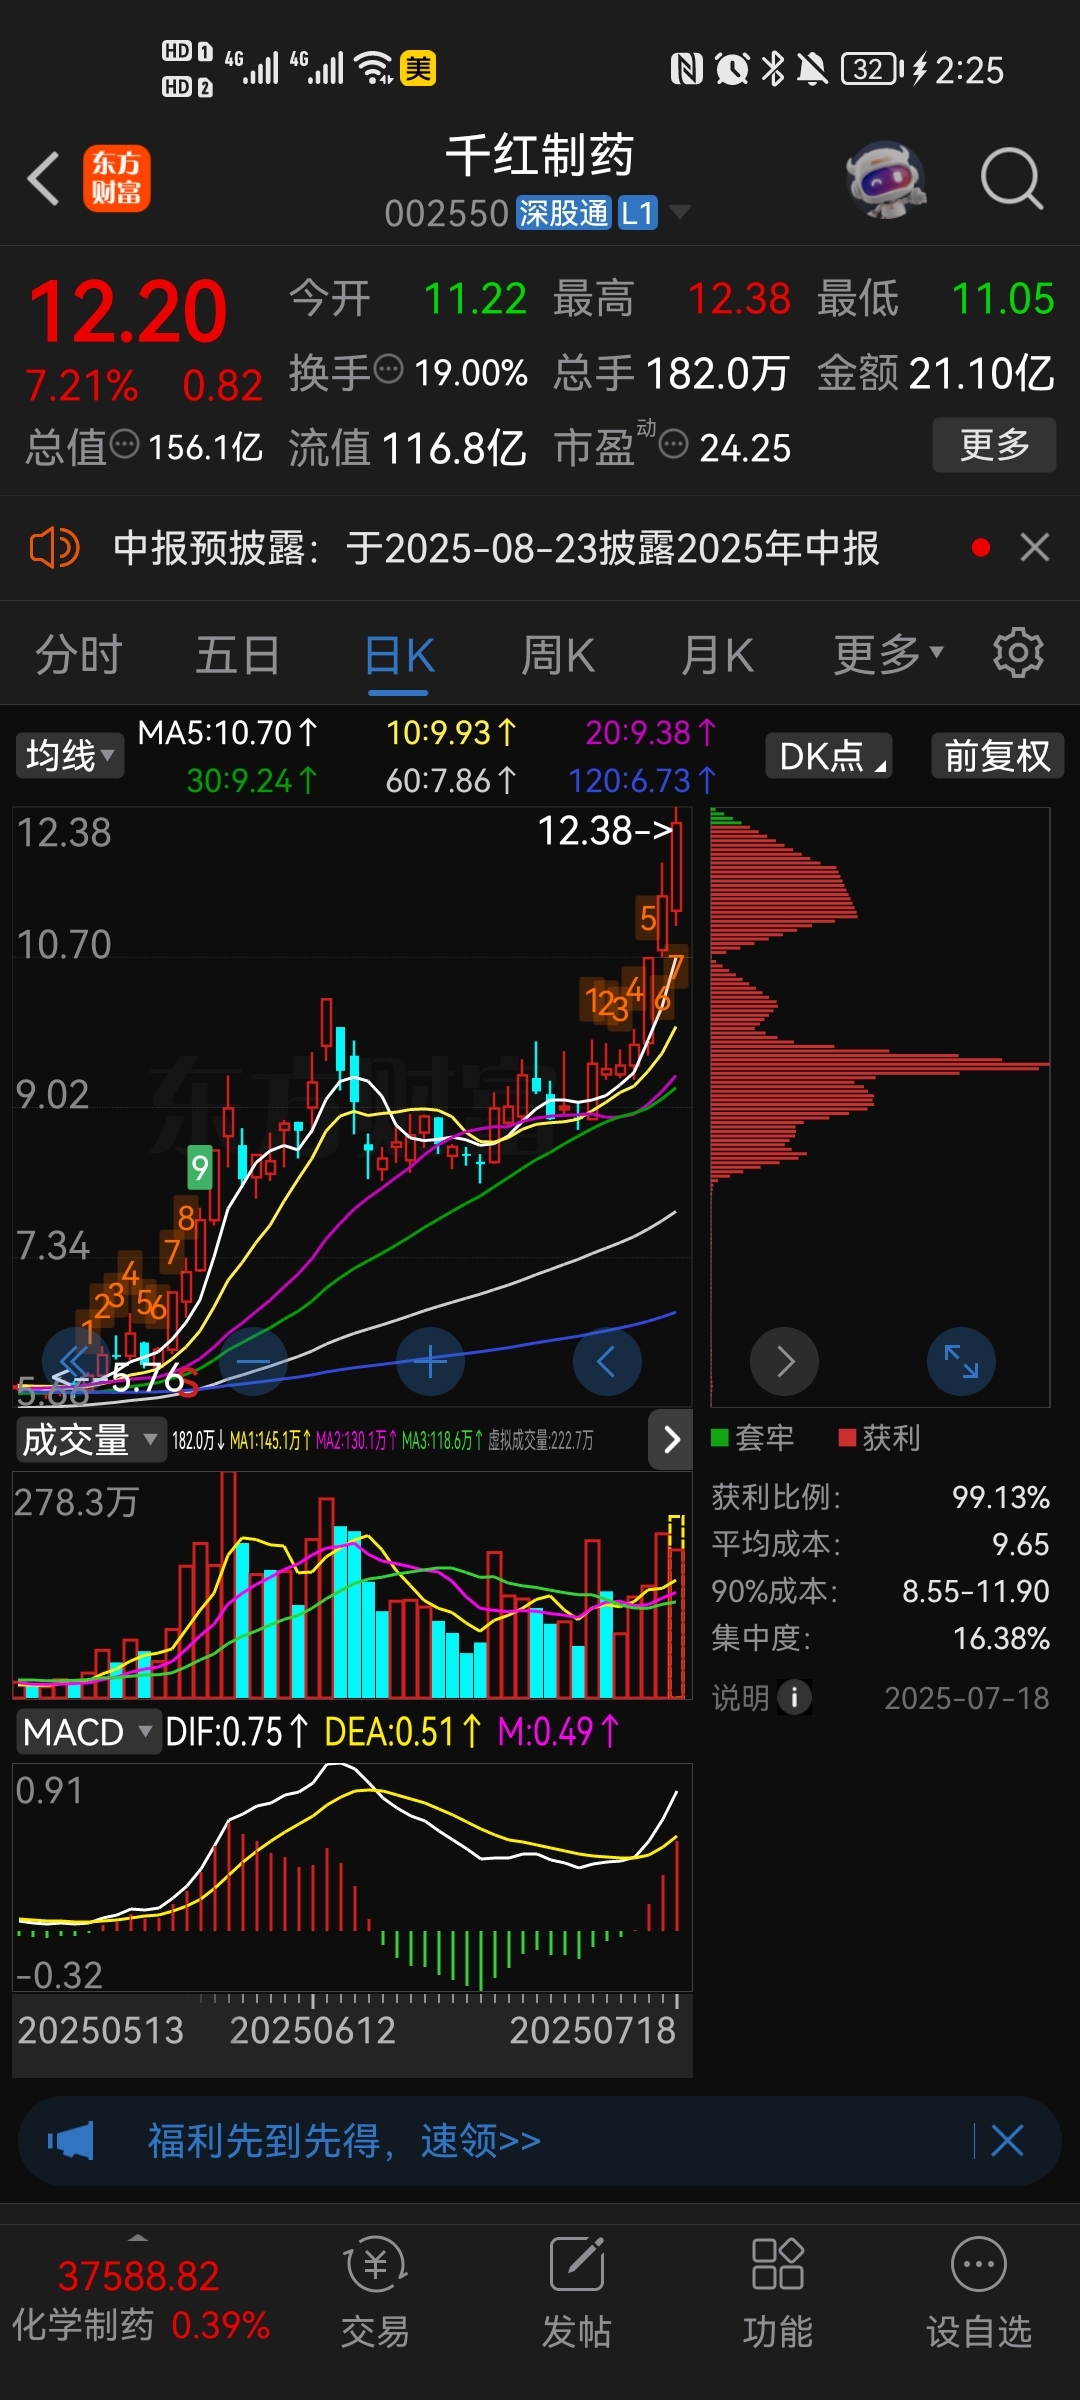
Task: Tap the zoom-out minus chart button
Action: click(x=254, y=1361)
